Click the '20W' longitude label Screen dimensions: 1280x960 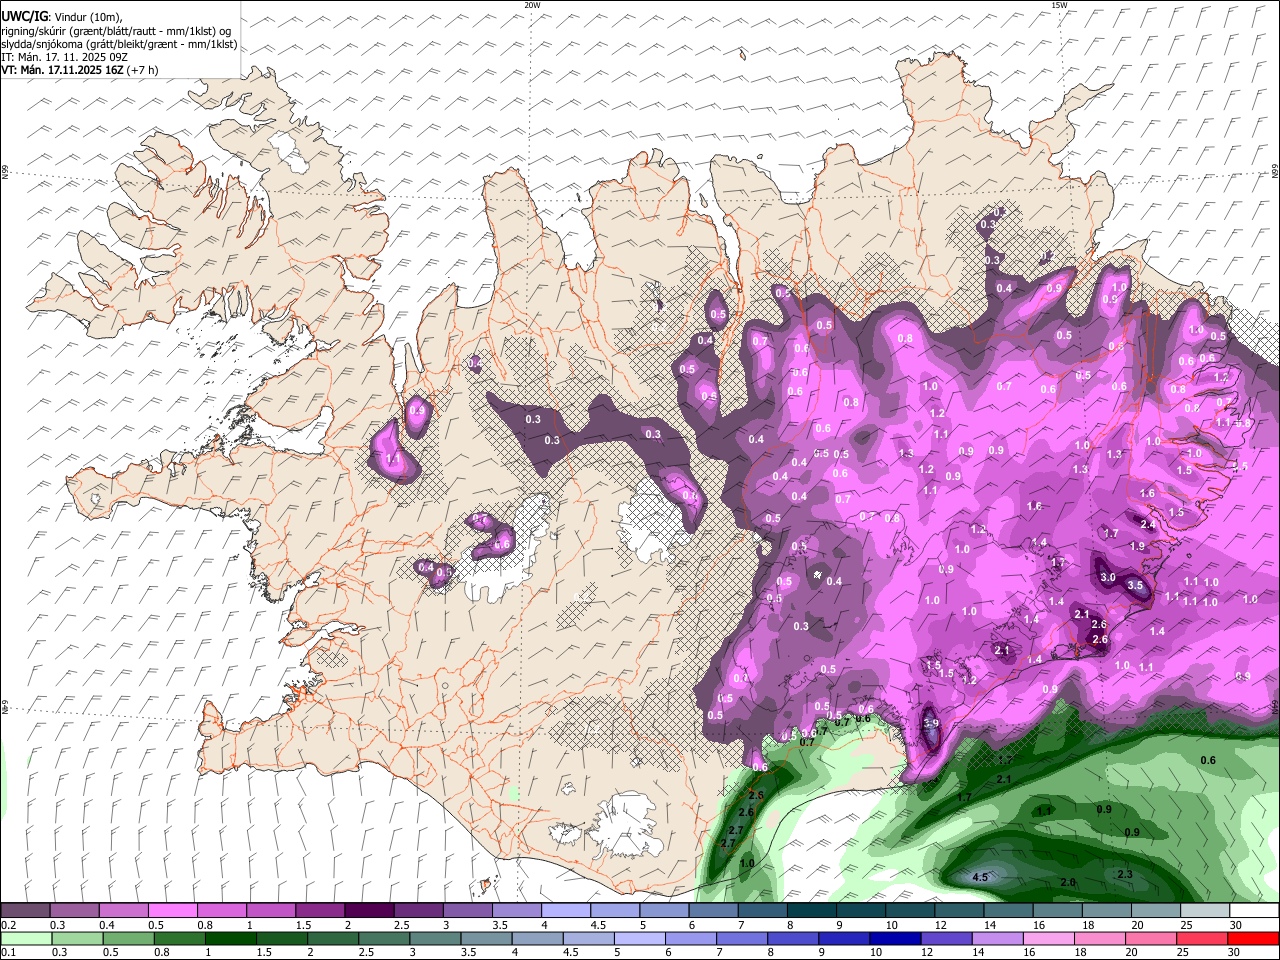pyautogui.click(x=532, y=5)
